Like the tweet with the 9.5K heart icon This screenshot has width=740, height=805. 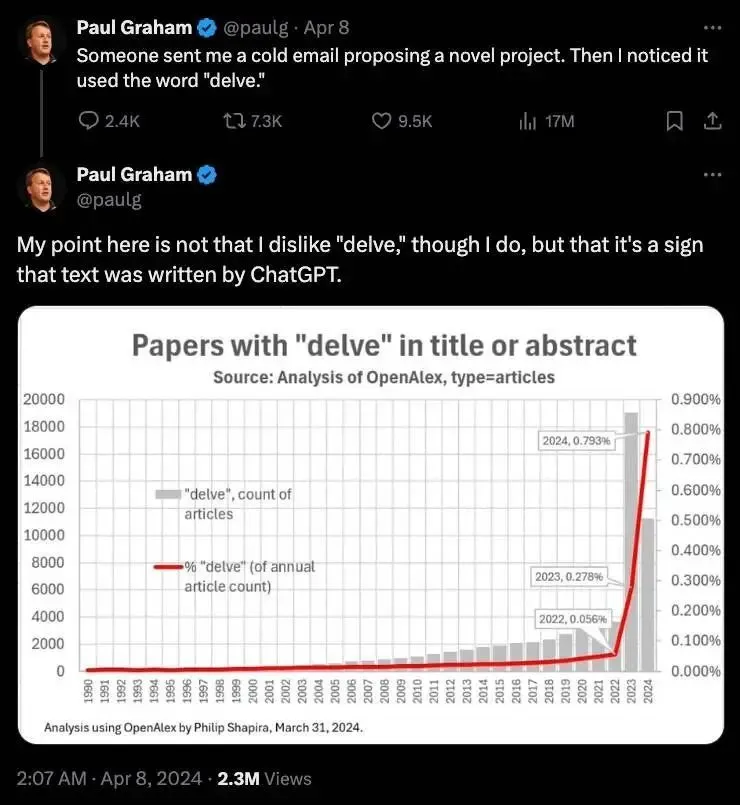(x=381, y=121)
